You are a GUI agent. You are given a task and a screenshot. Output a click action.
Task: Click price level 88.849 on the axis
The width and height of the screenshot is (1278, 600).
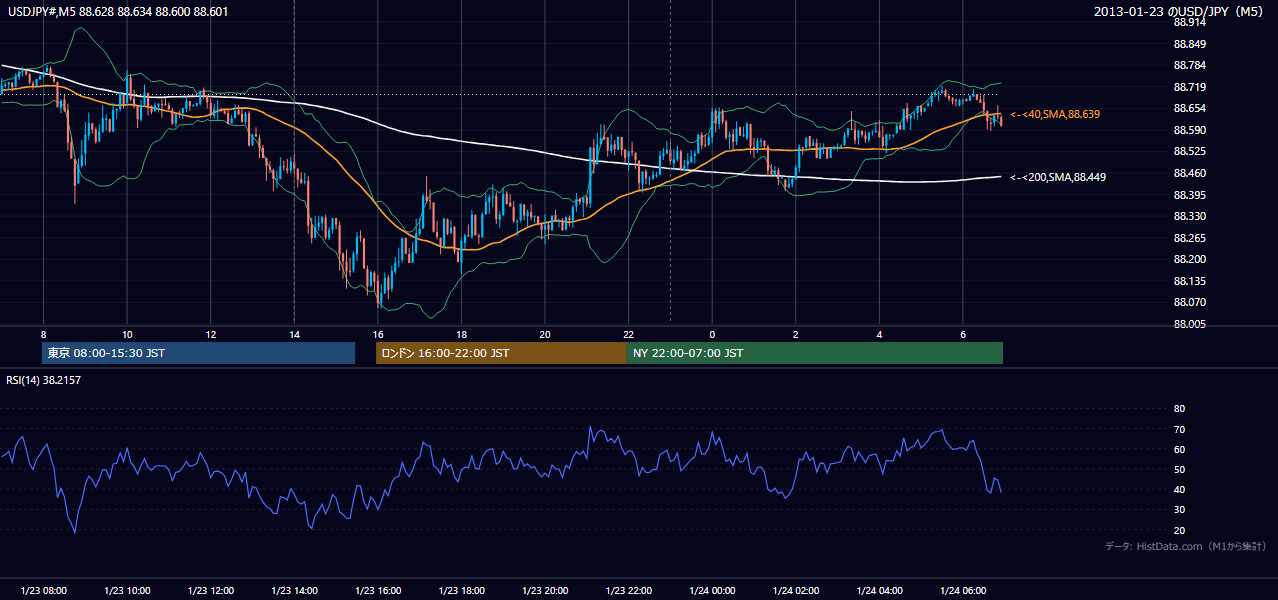tap(1189, 44)
